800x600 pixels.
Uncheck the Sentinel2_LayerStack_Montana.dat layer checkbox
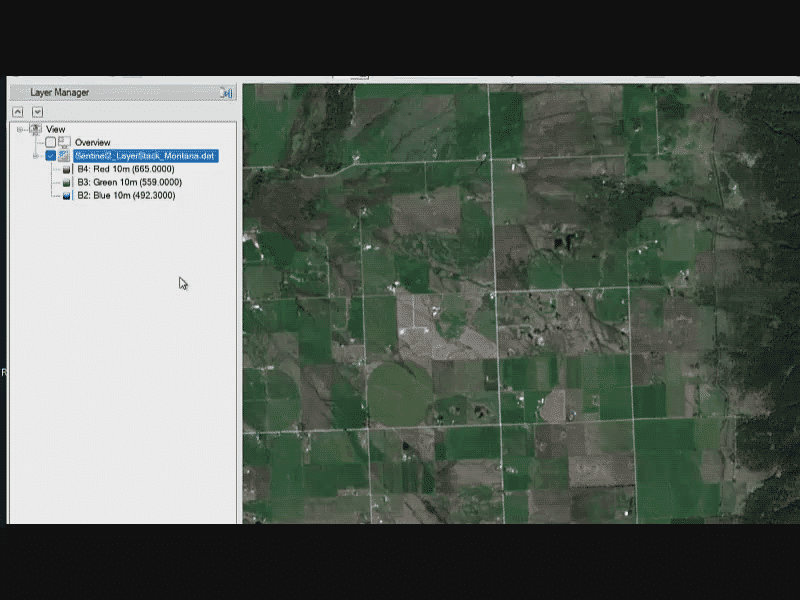pyautogui.click(x=50, y=156)
